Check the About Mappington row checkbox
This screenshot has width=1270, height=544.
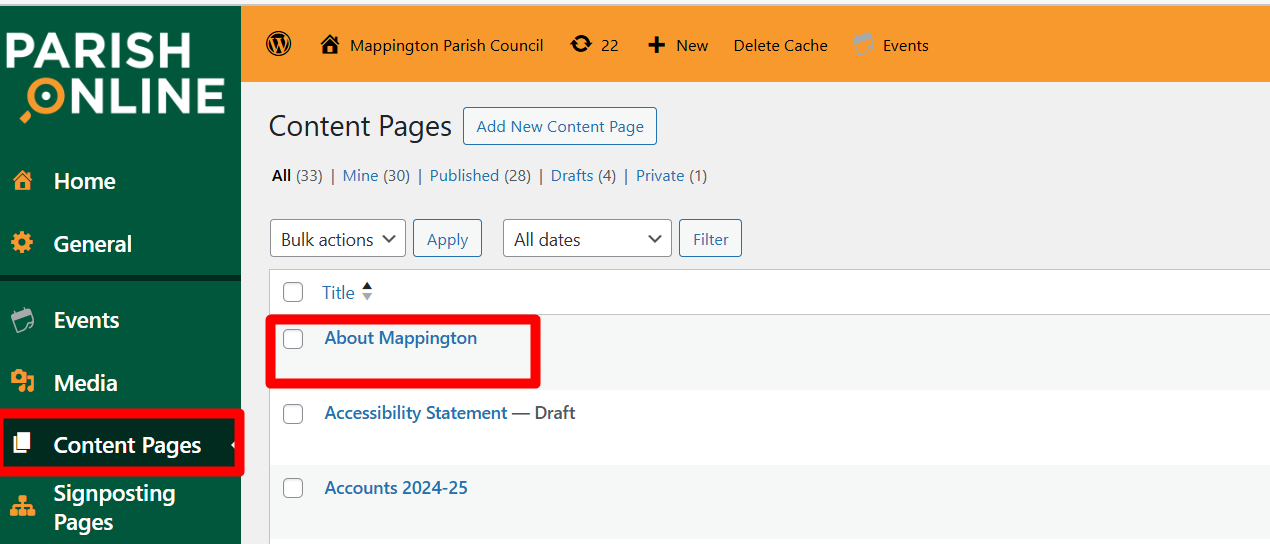[293, 339]
